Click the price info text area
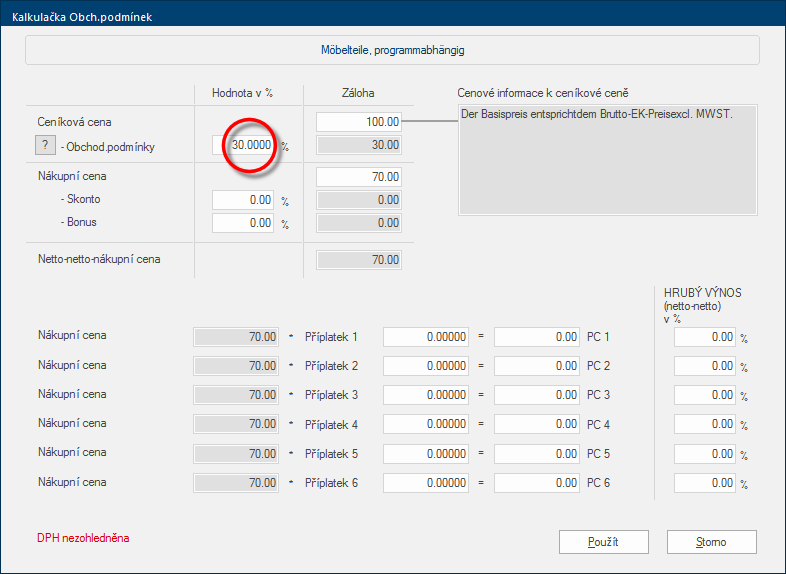 click(x=608, y=160)
